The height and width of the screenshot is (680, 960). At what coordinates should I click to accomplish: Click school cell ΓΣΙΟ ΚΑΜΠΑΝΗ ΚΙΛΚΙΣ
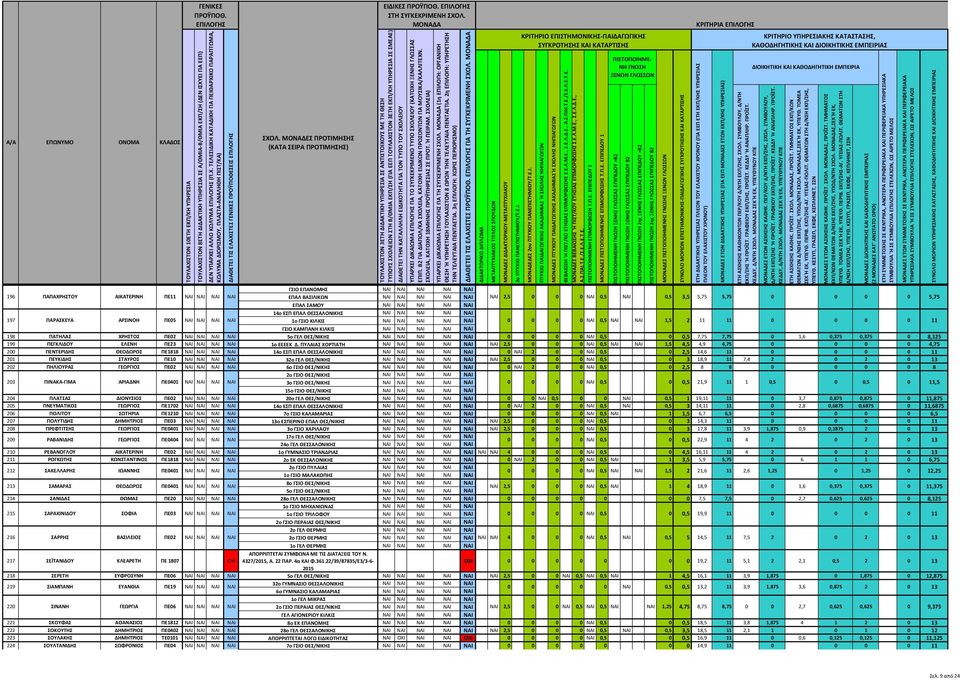307,329
